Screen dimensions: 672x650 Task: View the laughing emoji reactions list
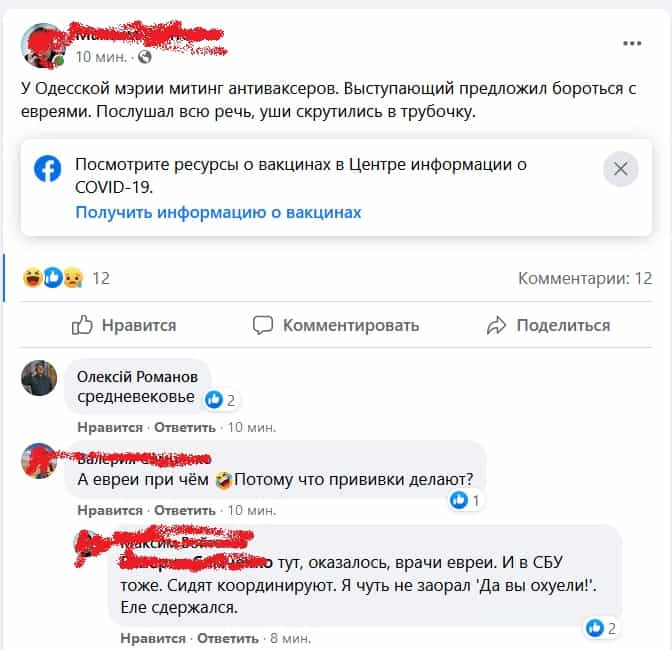(33, 277)
